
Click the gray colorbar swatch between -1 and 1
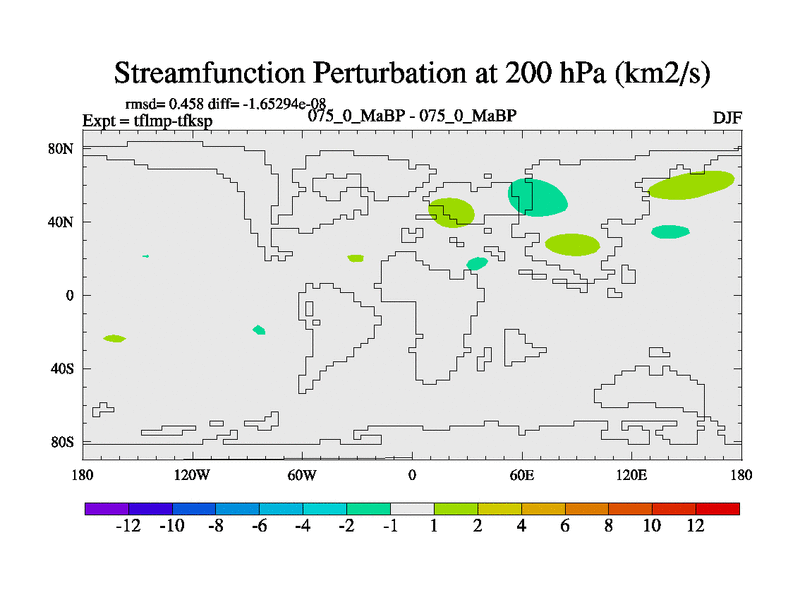click(411, 509)
